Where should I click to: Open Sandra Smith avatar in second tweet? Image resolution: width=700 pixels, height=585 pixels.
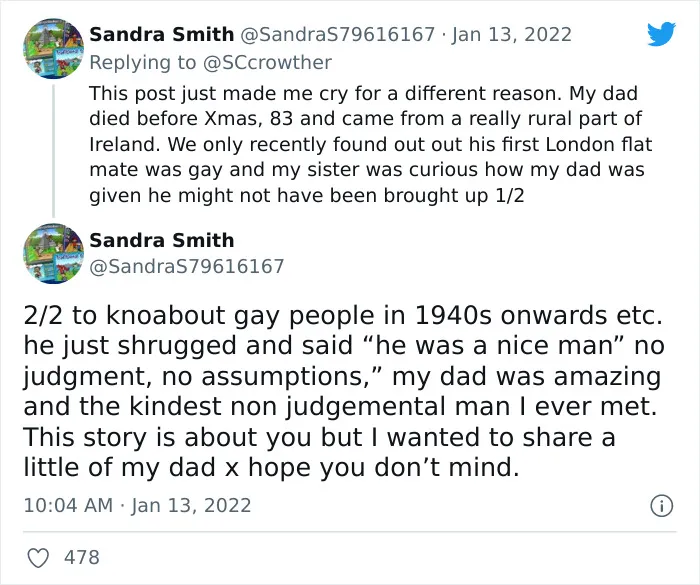click(53, 254)
